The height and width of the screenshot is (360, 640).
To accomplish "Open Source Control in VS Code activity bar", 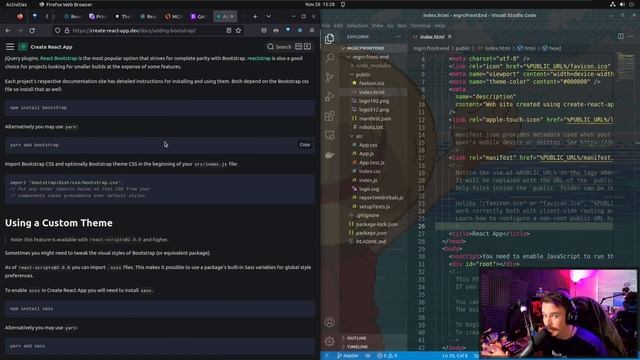I will 329,77.
